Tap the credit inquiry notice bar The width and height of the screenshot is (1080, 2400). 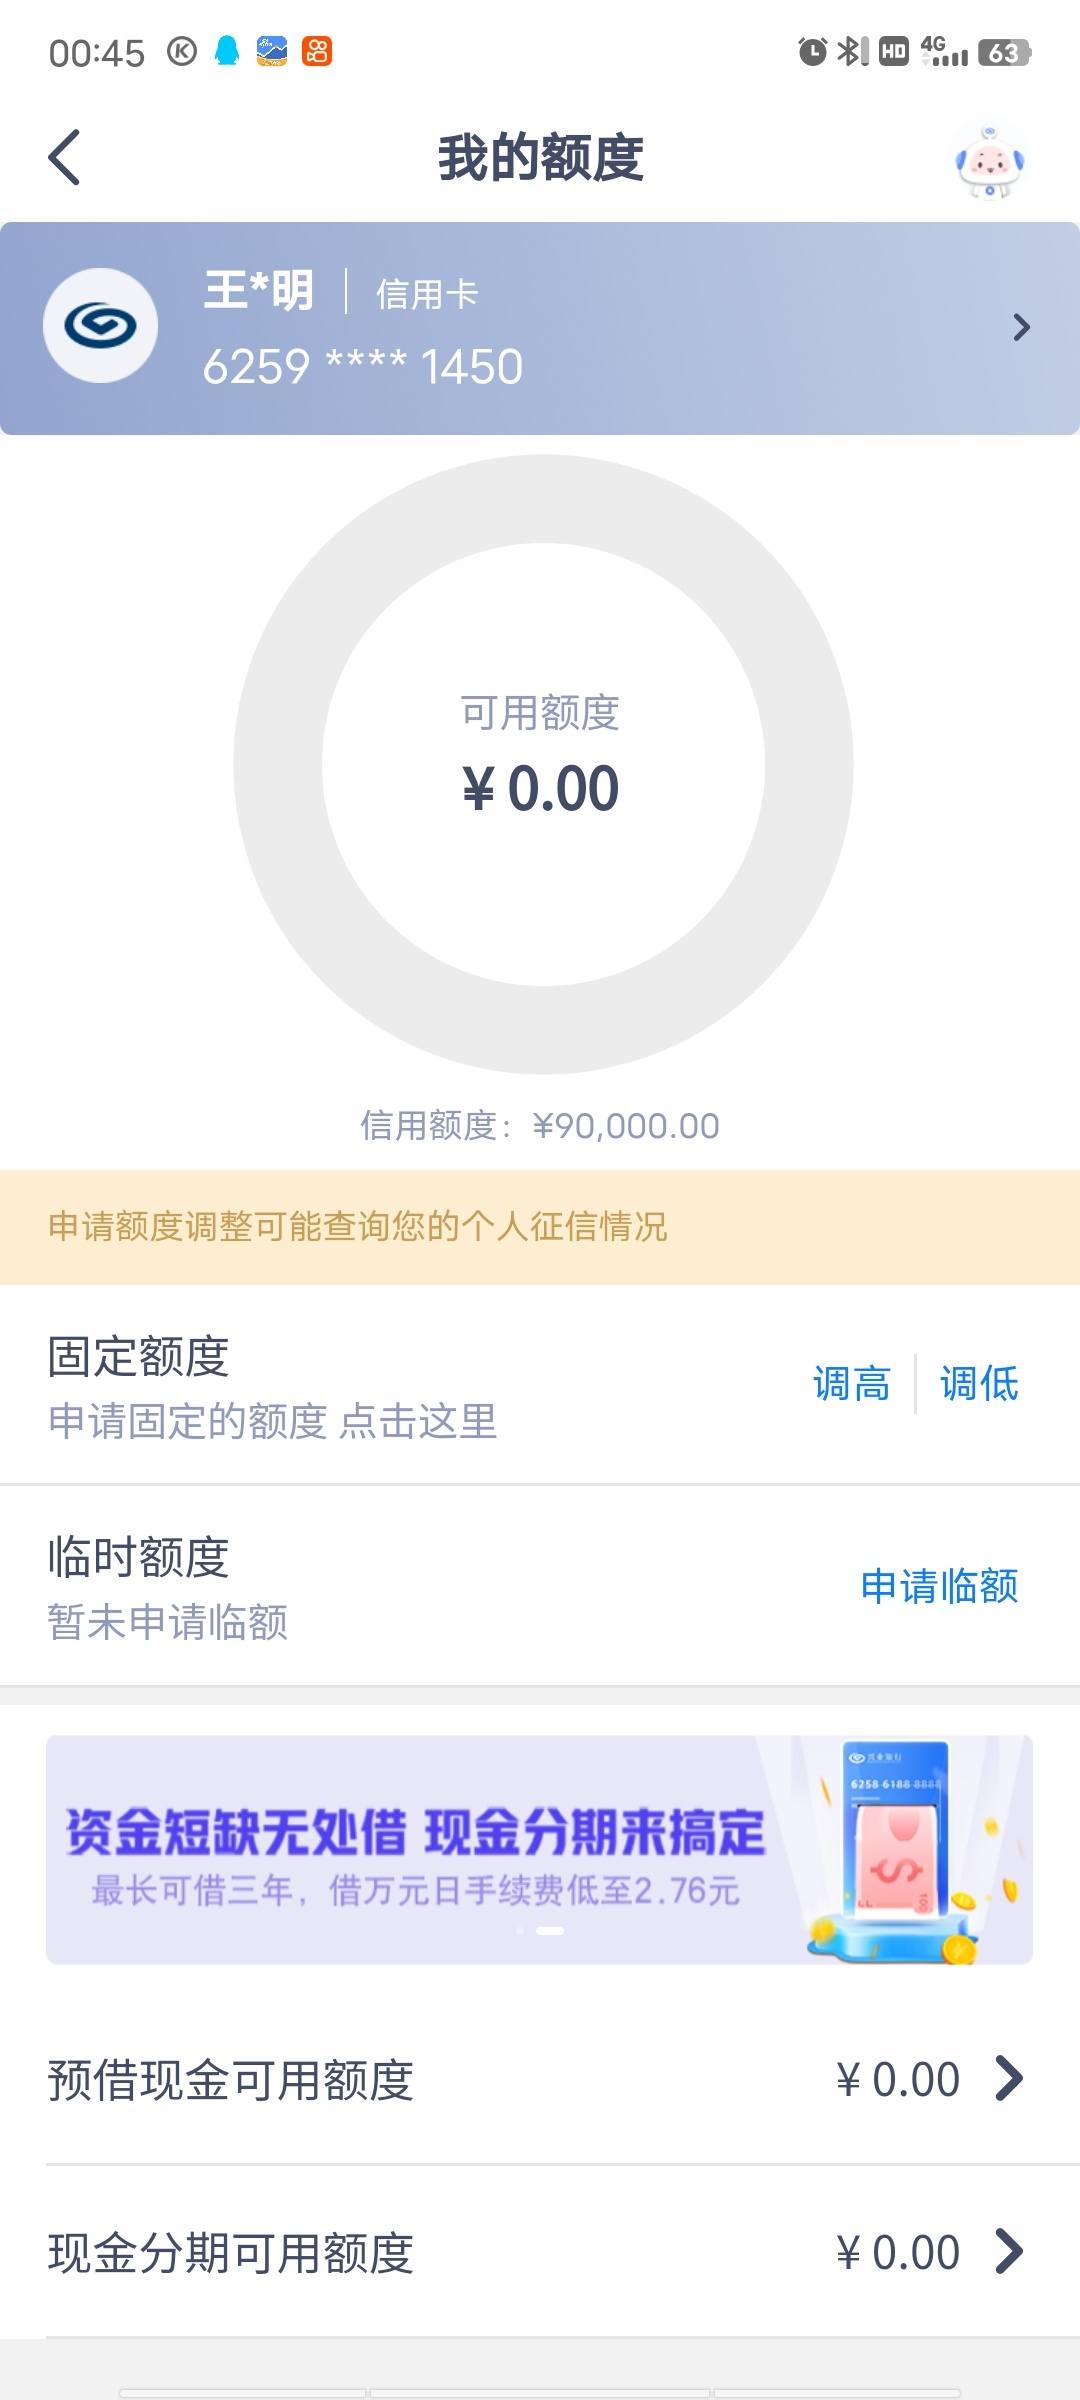[x=540, y=1227]
